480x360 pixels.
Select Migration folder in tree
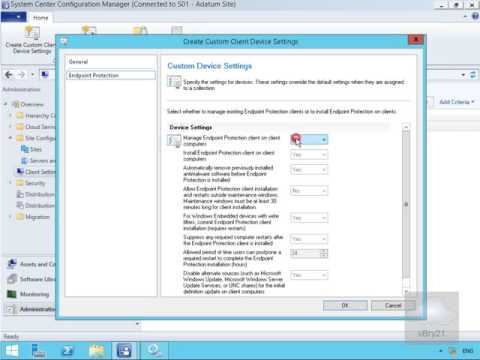[33, 217]
